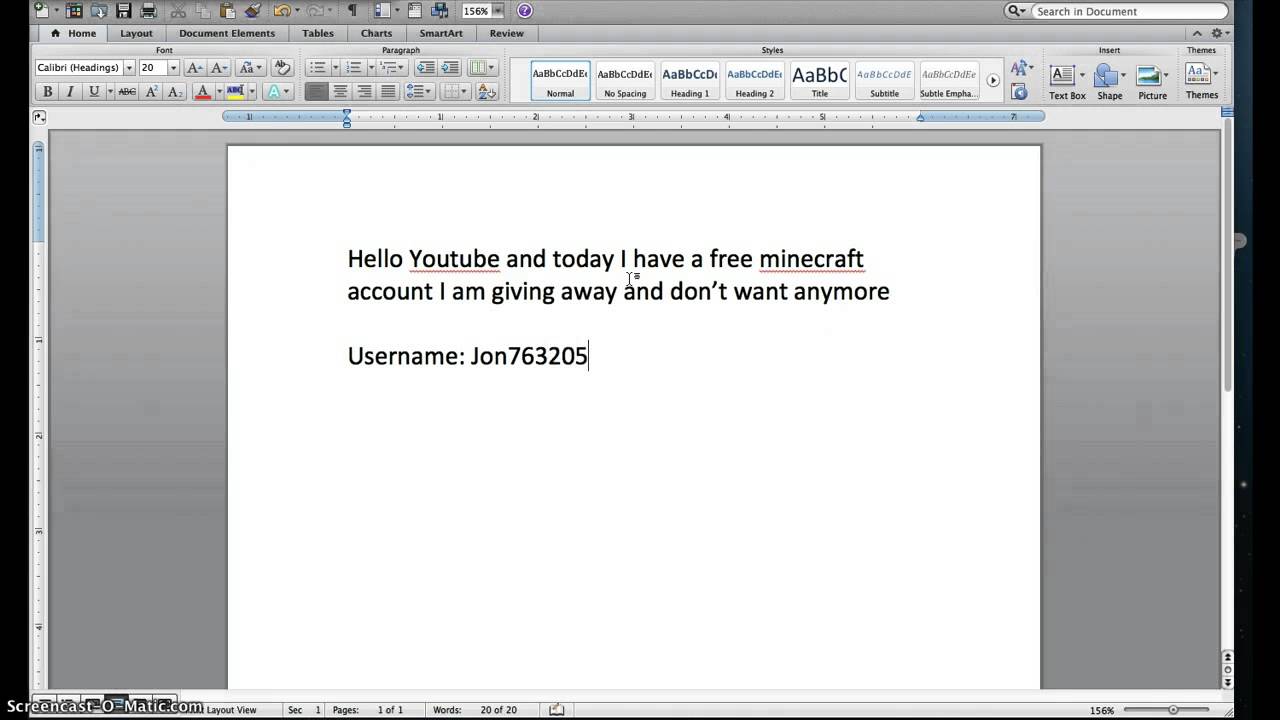Toggle italic formatting
The image size is (1280, 720).
click(x=70, y=91)
